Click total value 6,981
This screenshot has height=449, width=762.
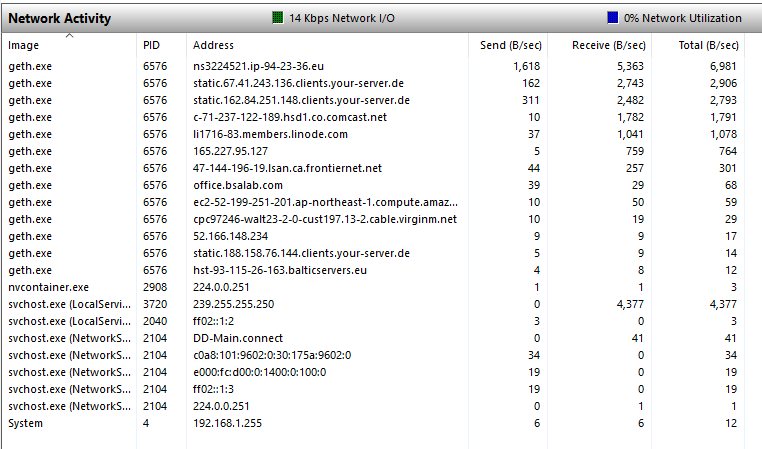723,66
